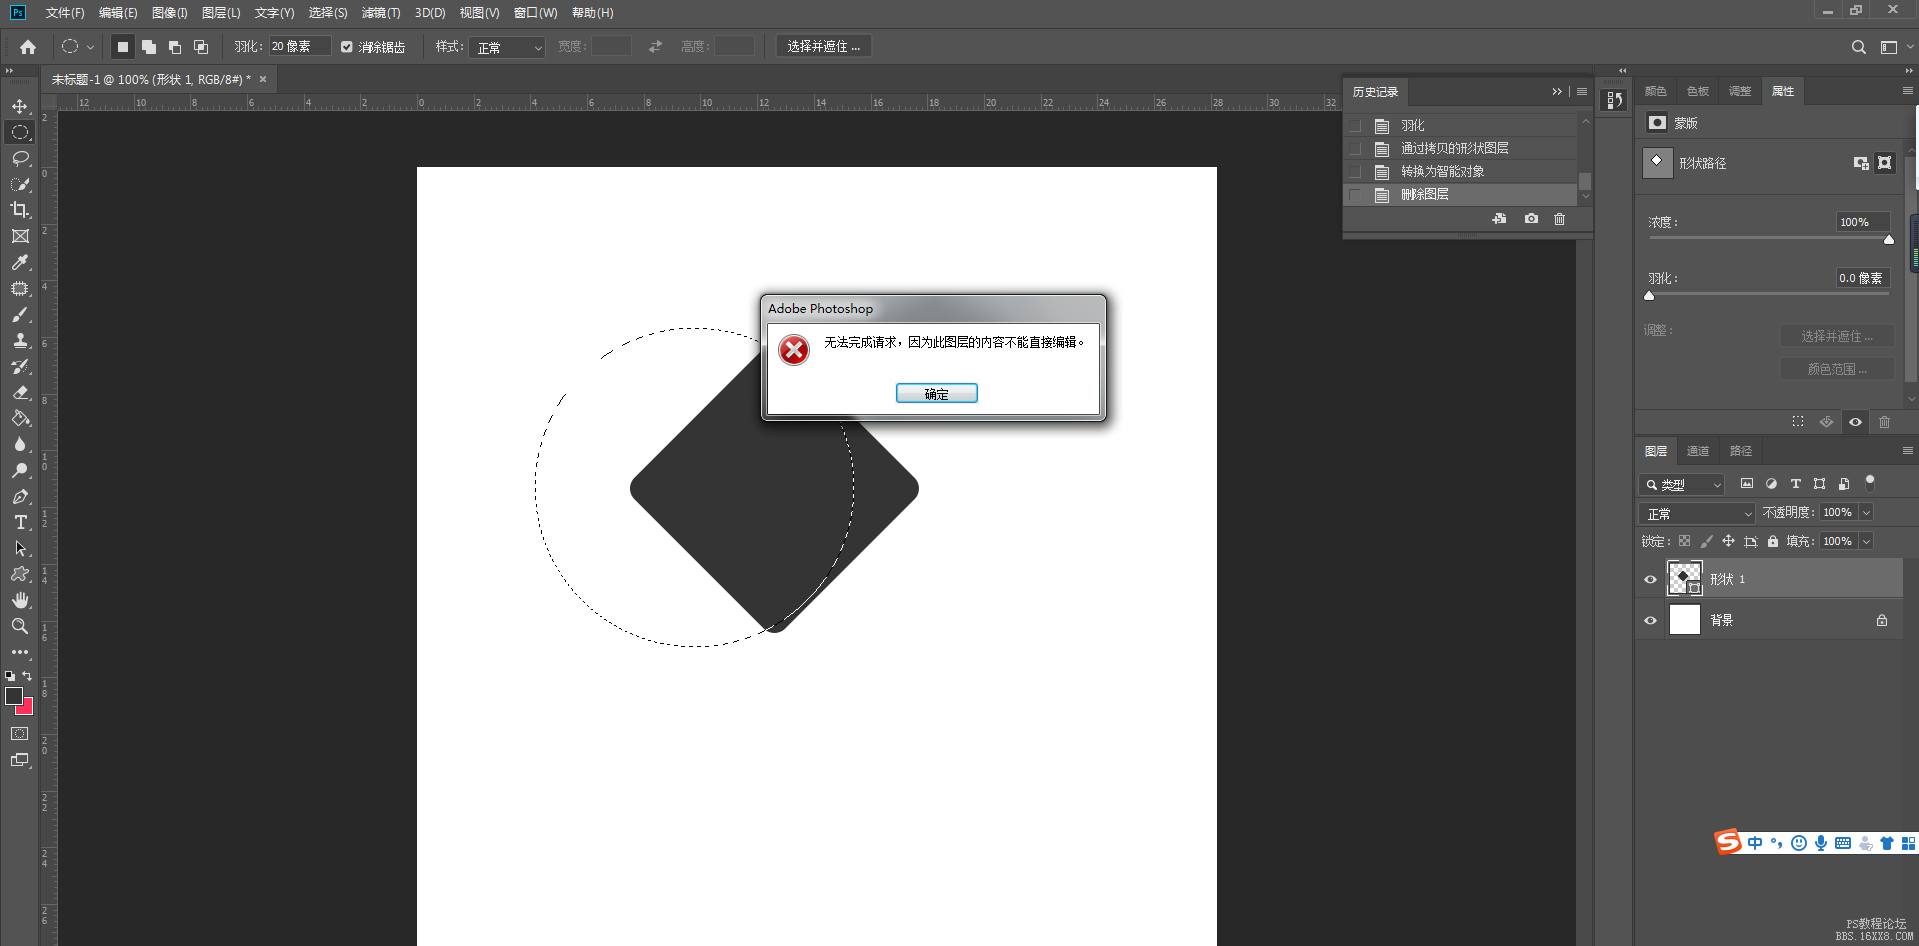
Task: Select the Elliptical Marquee tool
Action: [x=20, y=132]
